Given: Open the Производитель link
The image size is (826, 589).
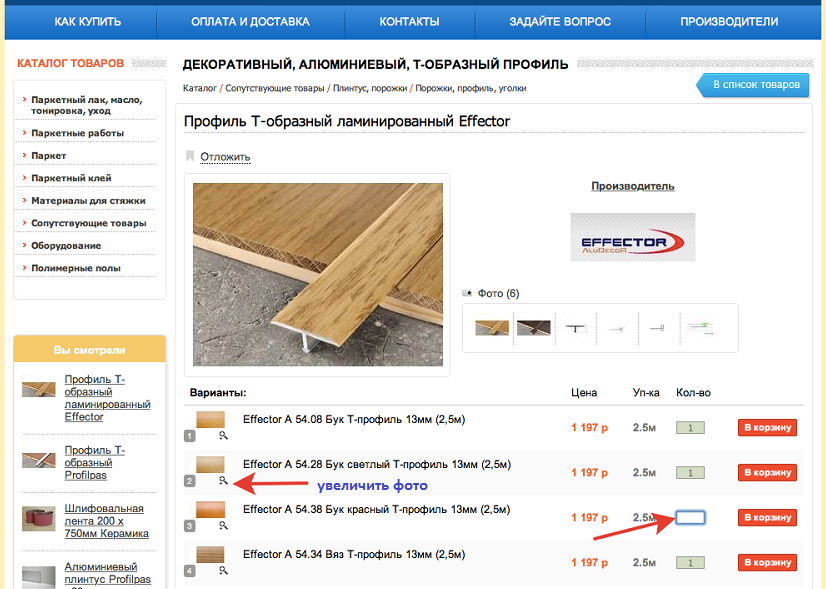Looking at the screenshot, I should tap(633, 186).
